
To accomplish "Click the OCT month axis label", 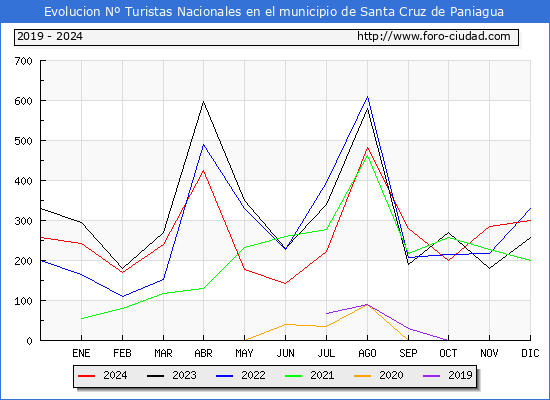I will pyautogui.click(x=448, y=353).
